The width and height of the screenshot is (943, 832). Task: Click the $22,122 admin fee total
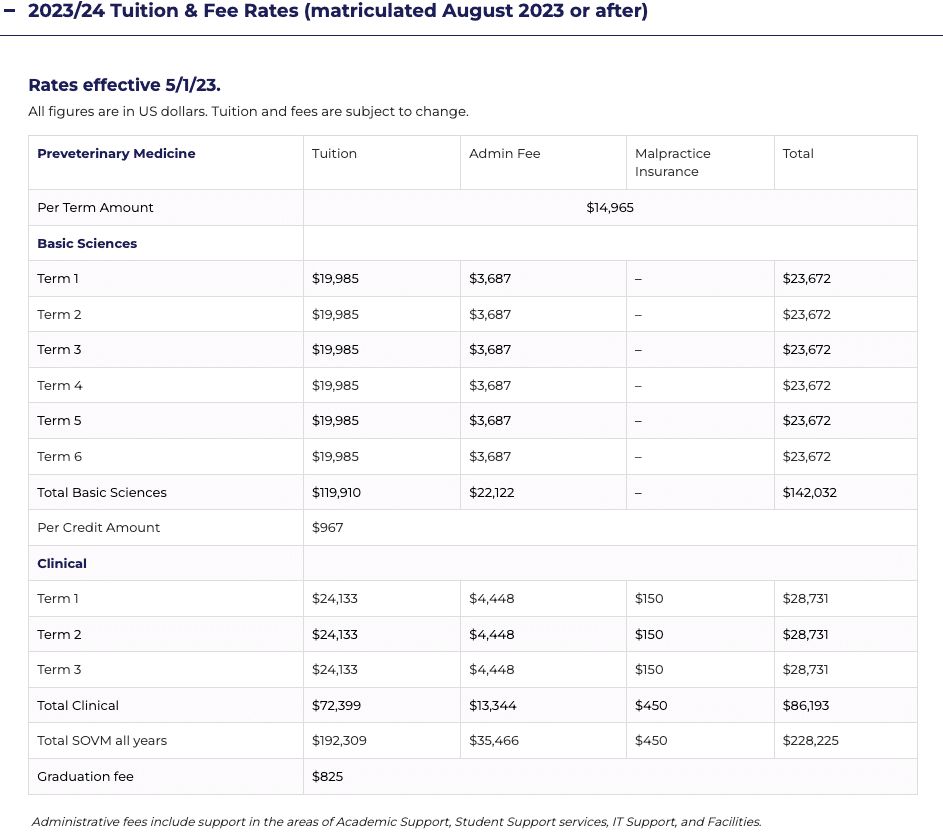click(492, 493)
